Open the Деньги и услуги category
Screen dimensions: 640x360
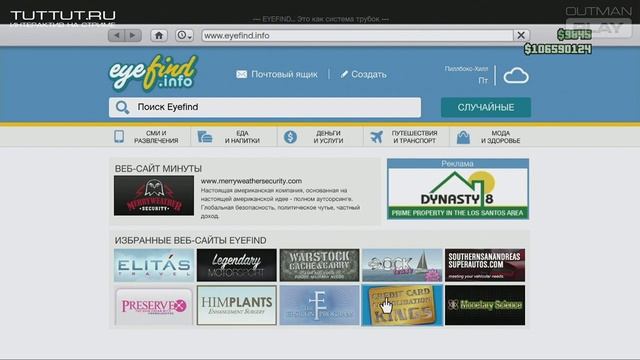pyautogui.click(x=328, y=137)
